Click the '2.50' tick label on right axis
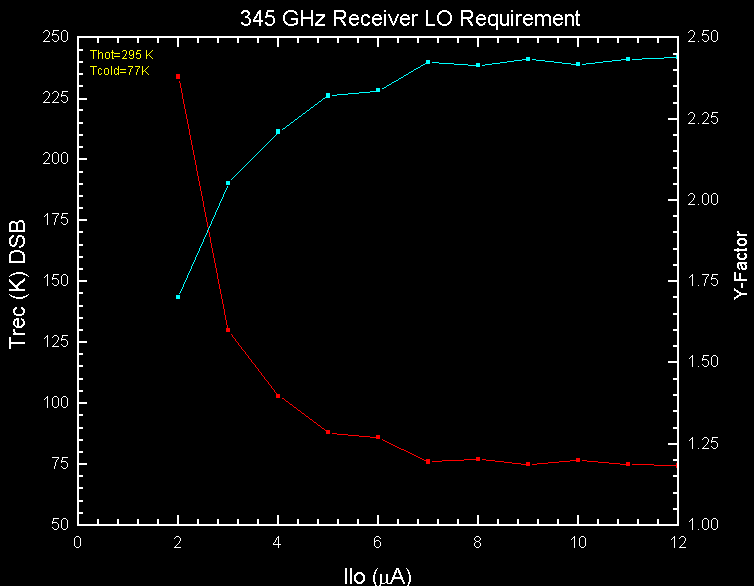754x586 pixels. [703, 37]
